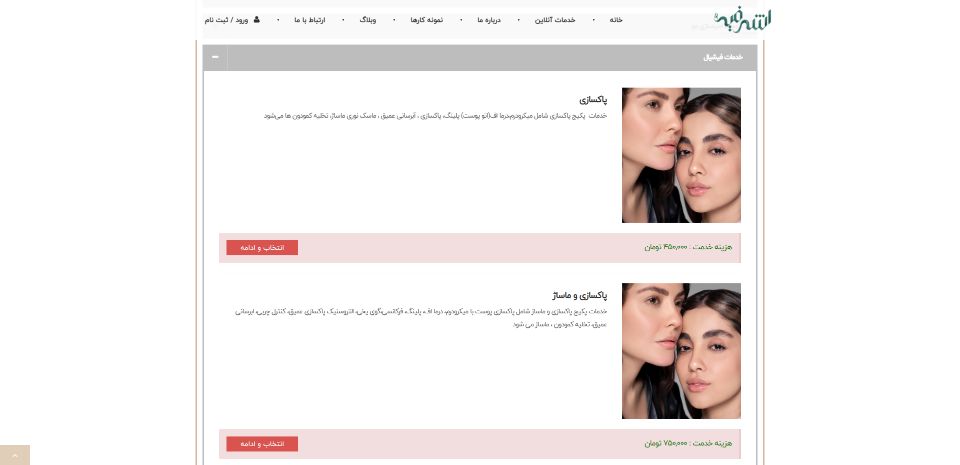Click ورود / ثبت نام login link
The height and width of the screenshot is (465, 960).
(x=226, y=20)
